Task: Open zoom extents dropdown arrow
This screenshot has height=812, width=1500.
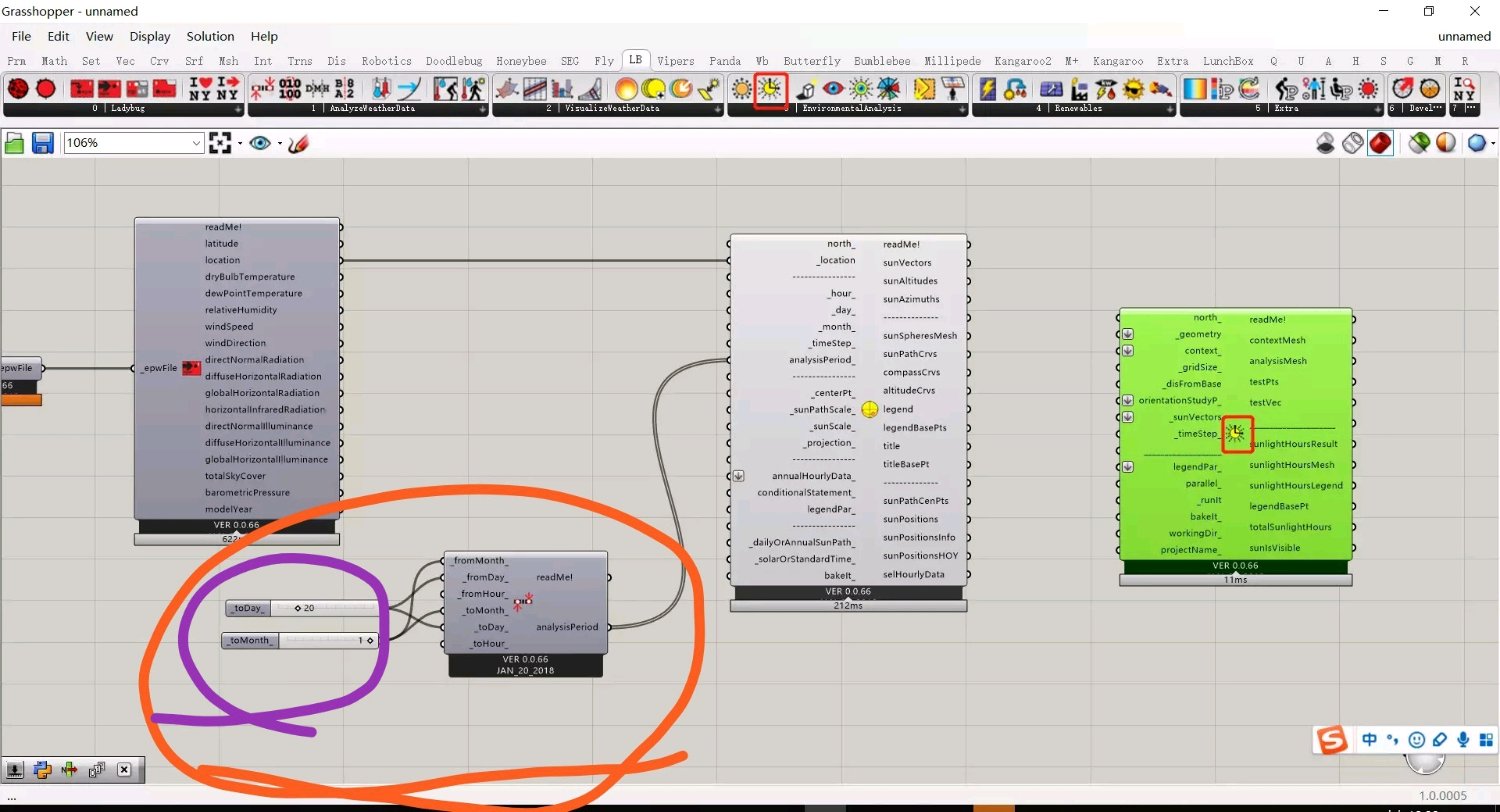Action: pyautogui.click(x=240, y=144)
